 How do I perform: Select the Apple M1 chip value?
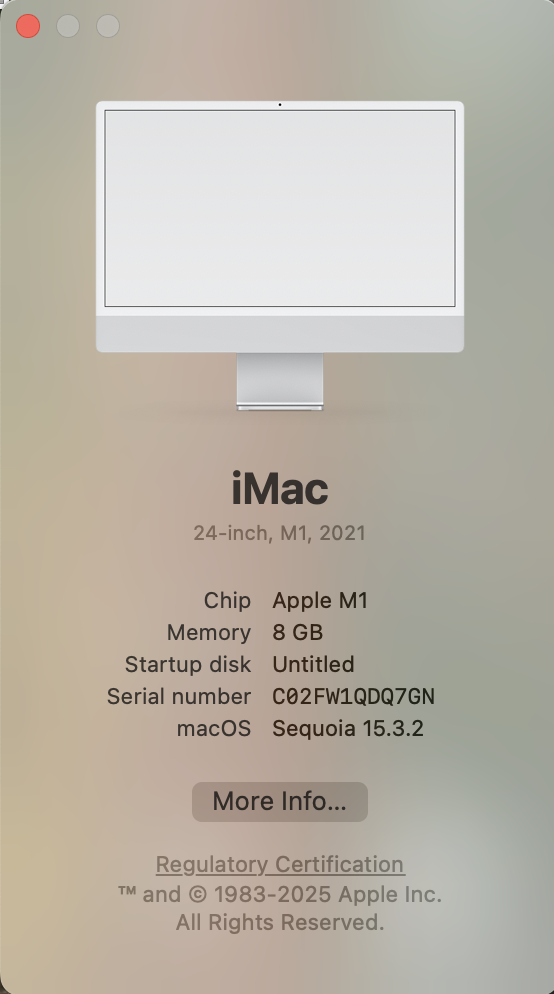pyautogui.click(x=320, y=600)
